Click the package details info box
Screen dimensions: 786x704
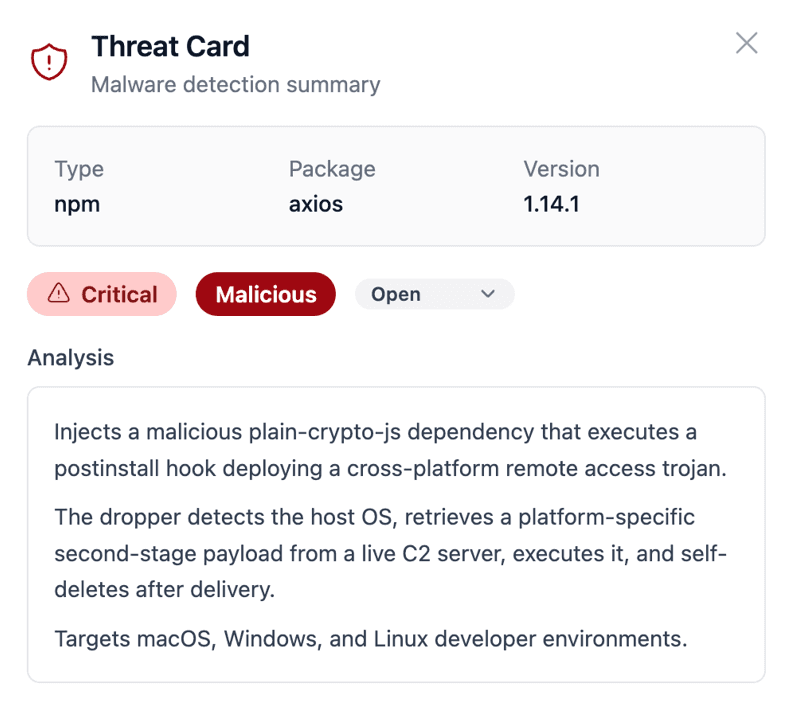(396, 186)
